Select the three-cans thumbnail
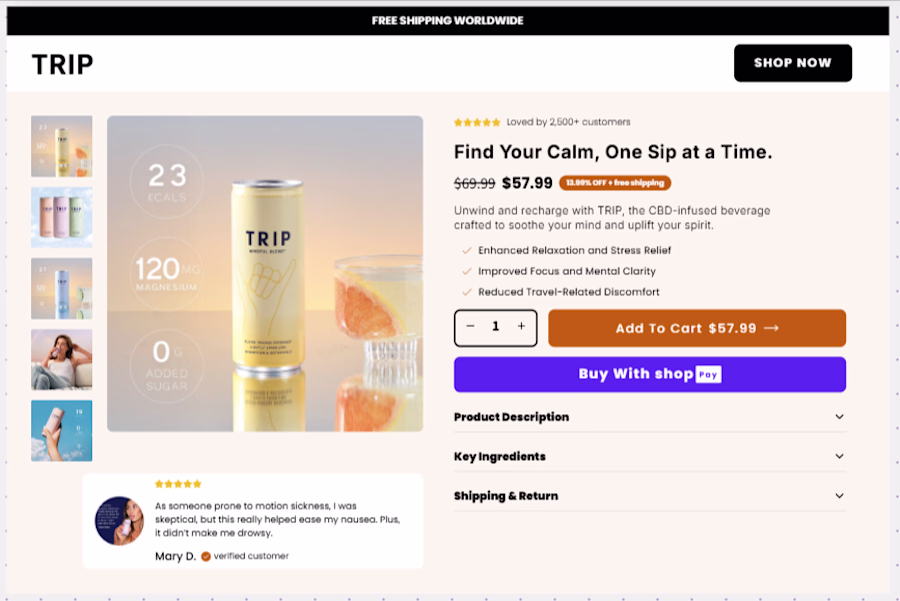The image size is (900, 601). 62,217
